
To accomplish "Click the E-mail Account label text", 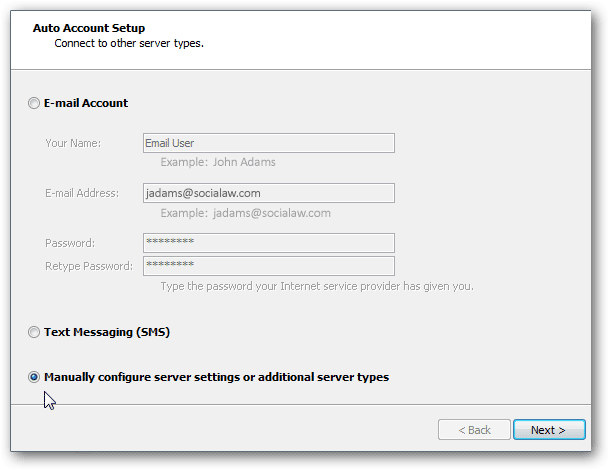I will coord(86,103).
